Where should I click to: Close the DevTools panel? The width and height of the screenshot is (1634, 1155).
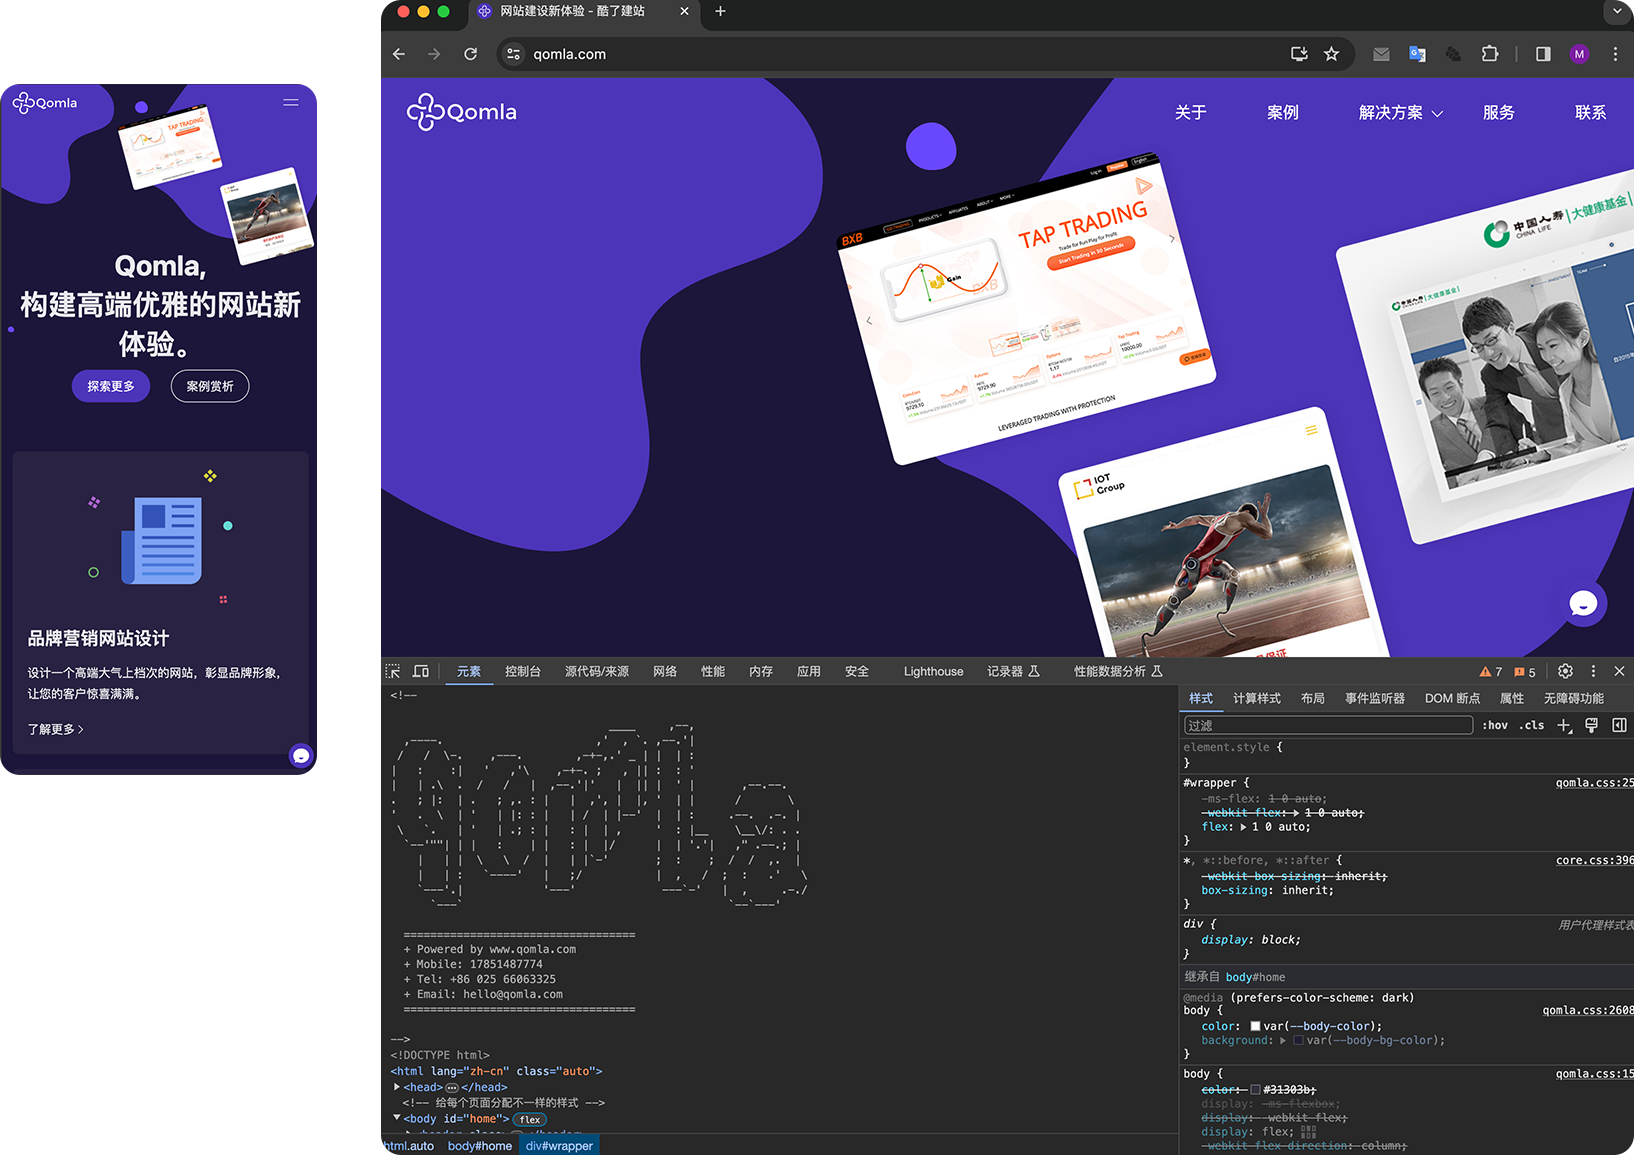1619,671
